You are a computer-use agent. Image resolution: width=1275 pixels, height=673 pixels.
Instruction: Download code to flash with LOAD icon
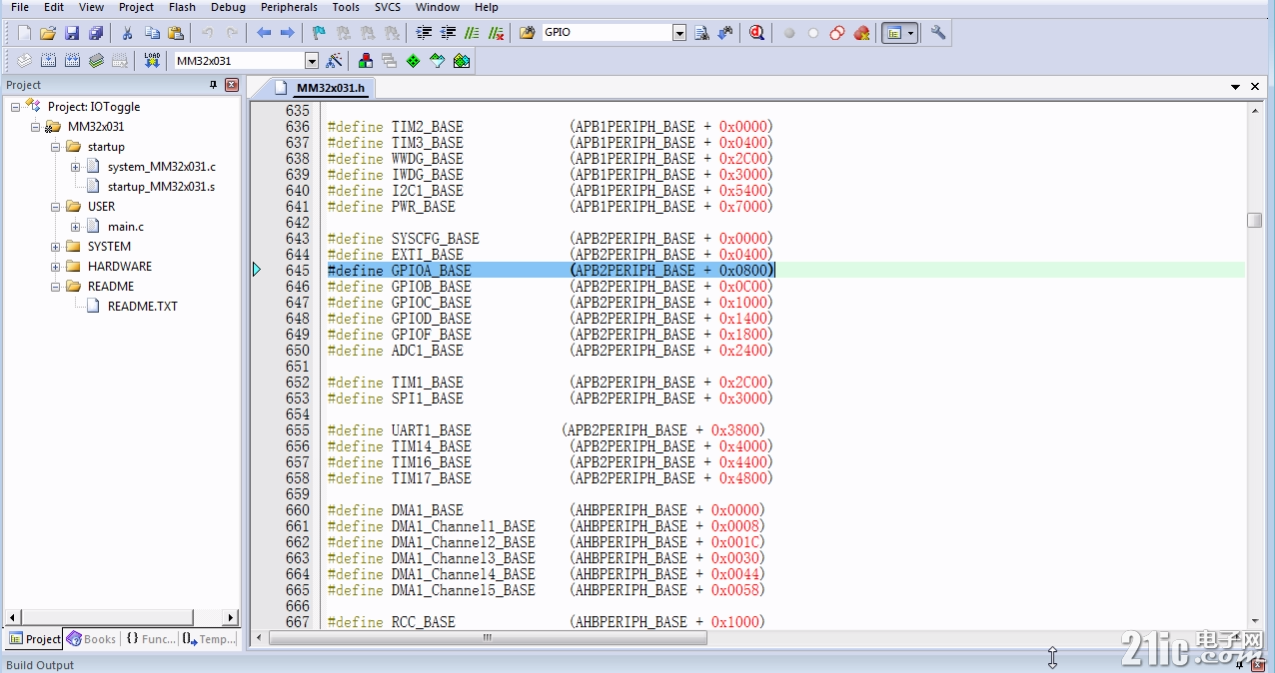152,61
